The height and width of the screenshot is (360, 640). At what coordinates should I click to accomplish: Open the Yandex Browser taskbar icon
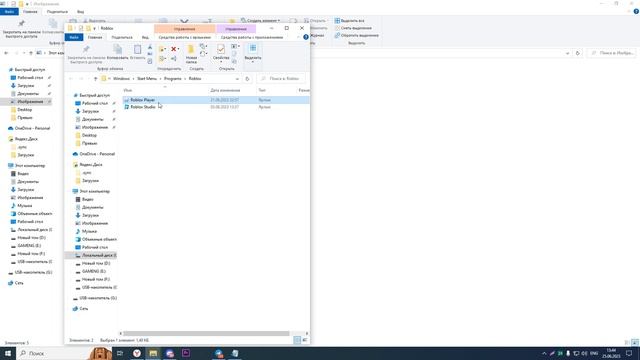click(137, 353)
